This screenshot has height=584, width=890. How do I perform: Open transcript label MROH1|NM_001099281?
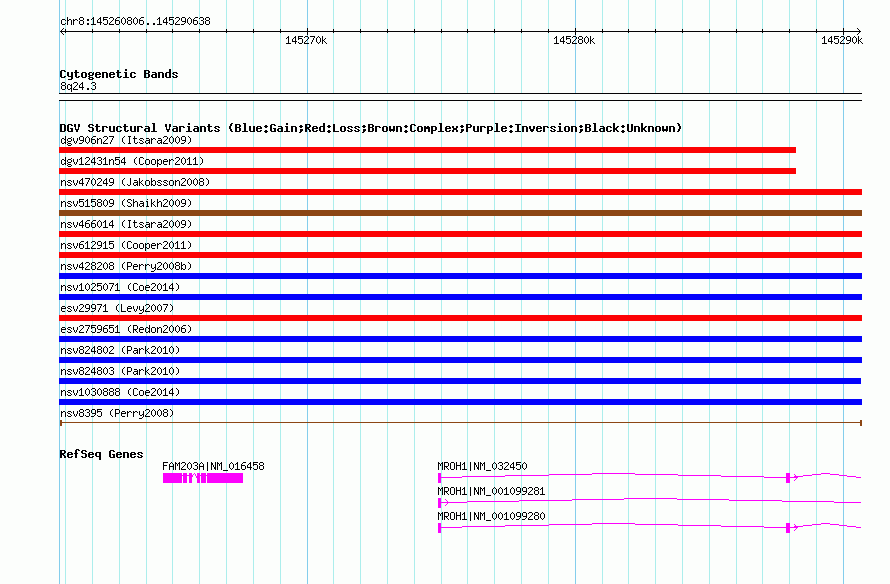tap(491, 491)
